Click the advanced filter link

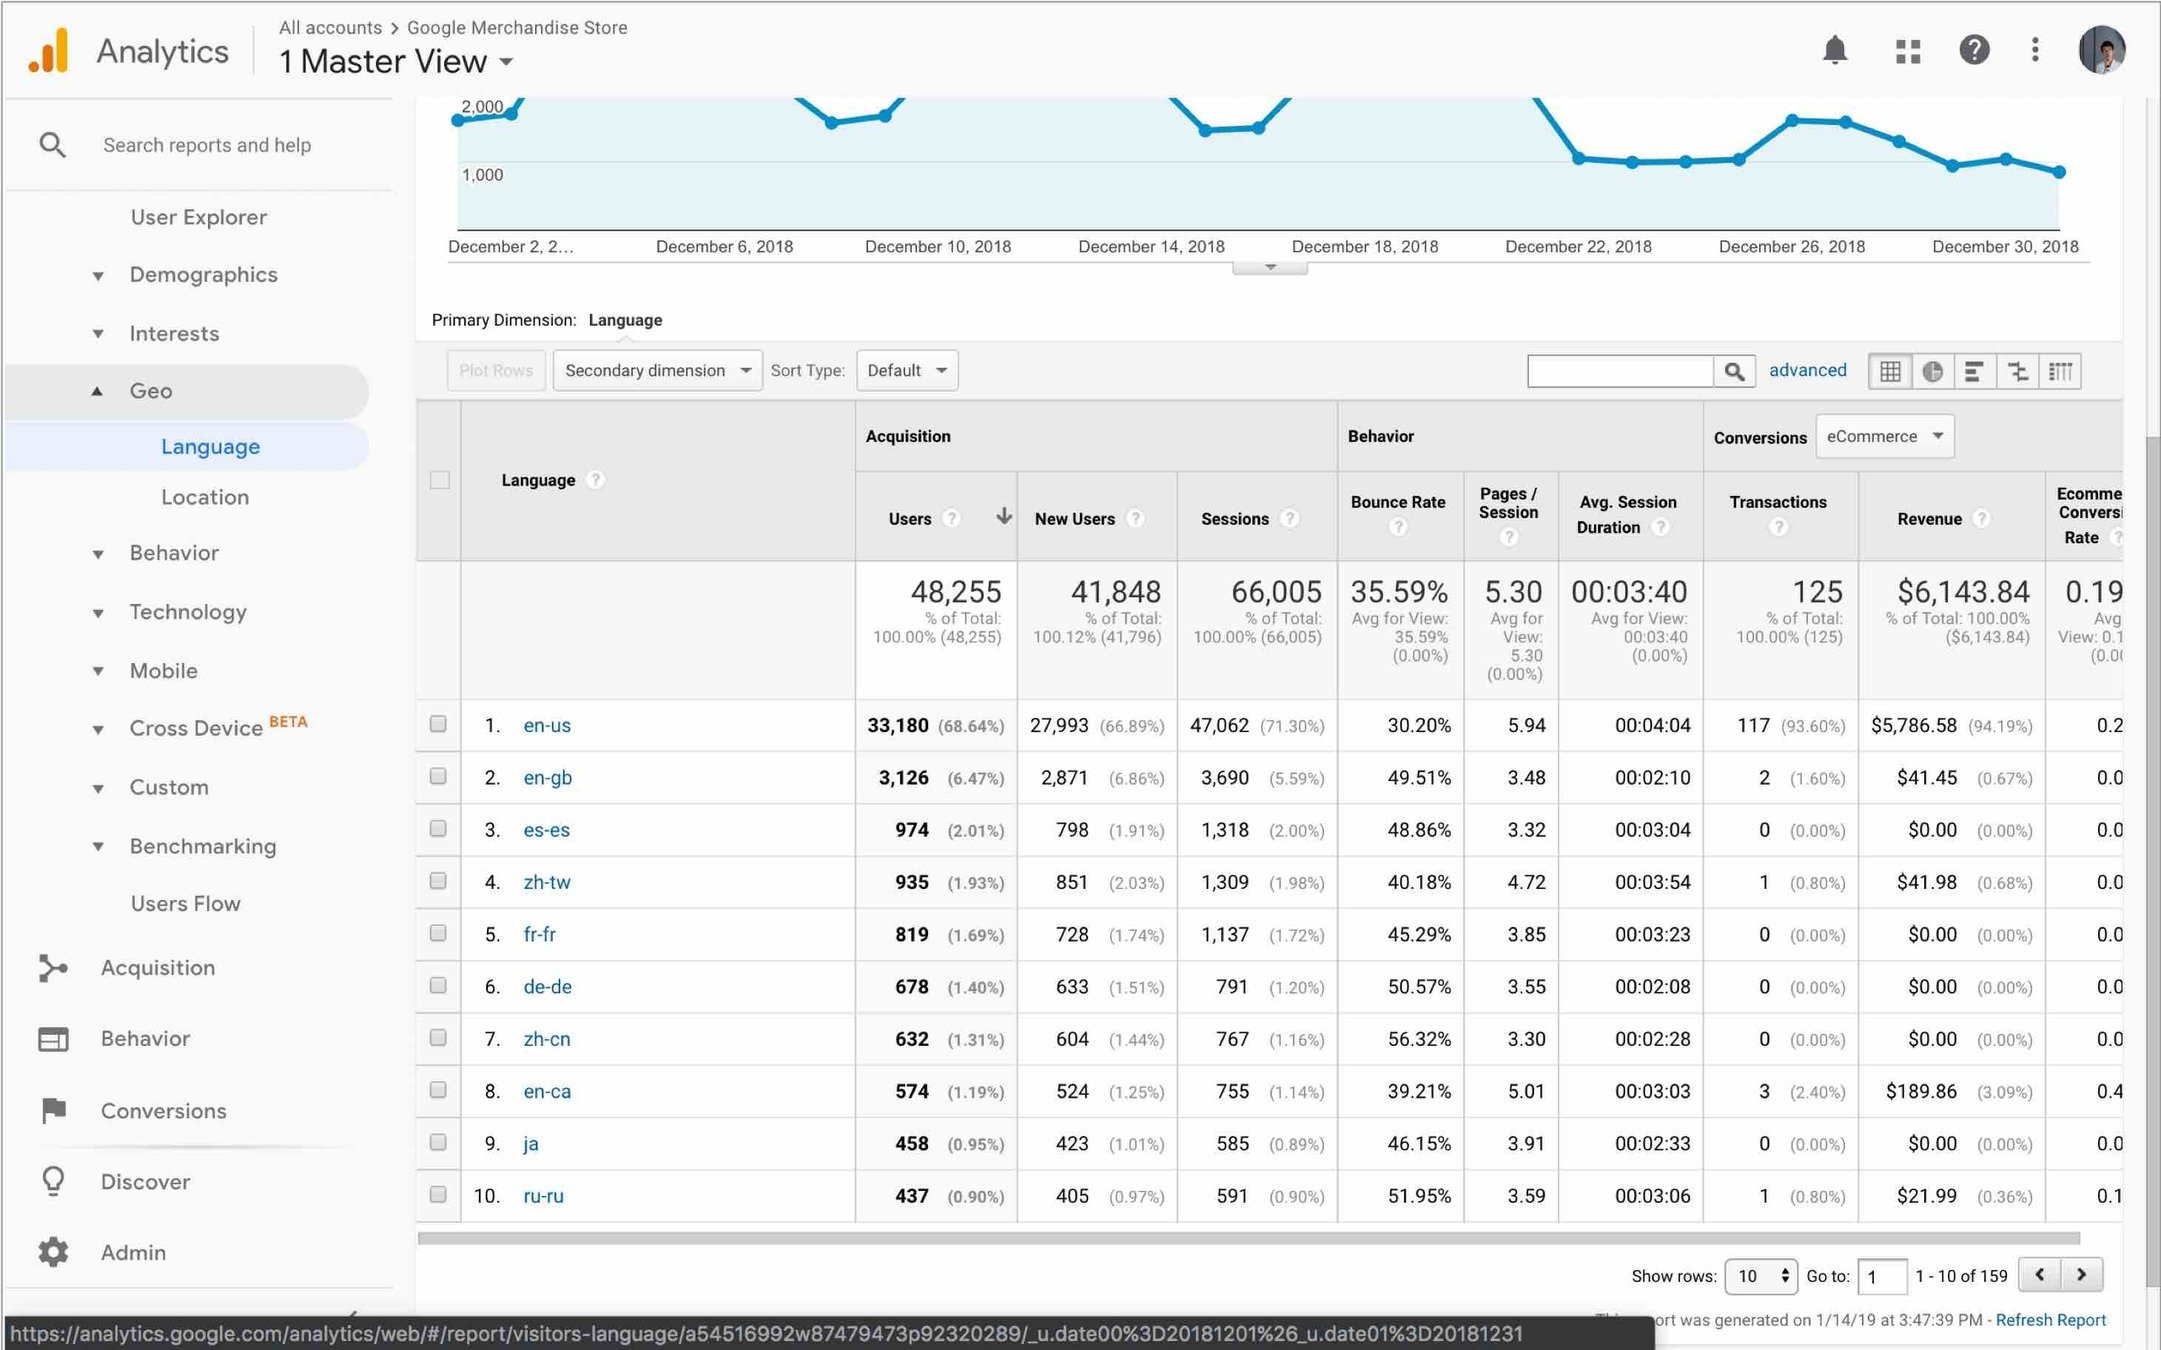[x=1807, y=370]
